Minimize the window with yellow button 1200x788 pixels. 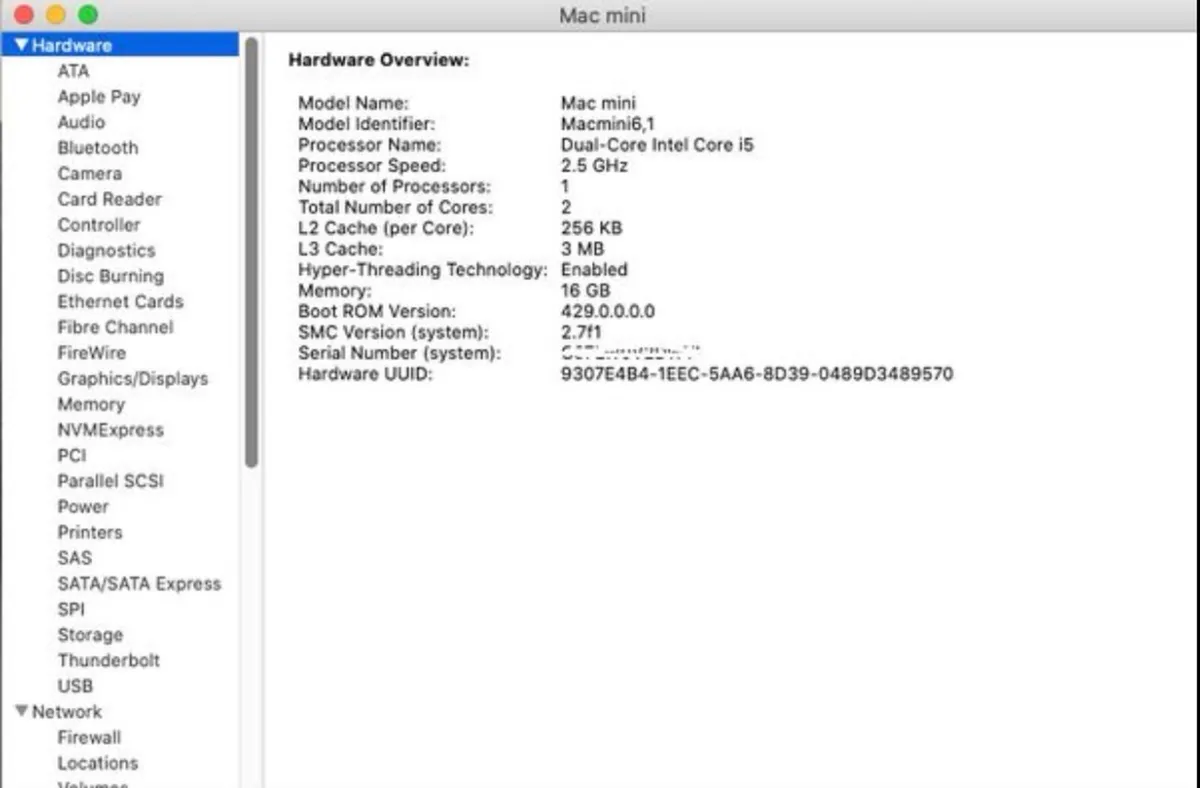coord(56,15)
